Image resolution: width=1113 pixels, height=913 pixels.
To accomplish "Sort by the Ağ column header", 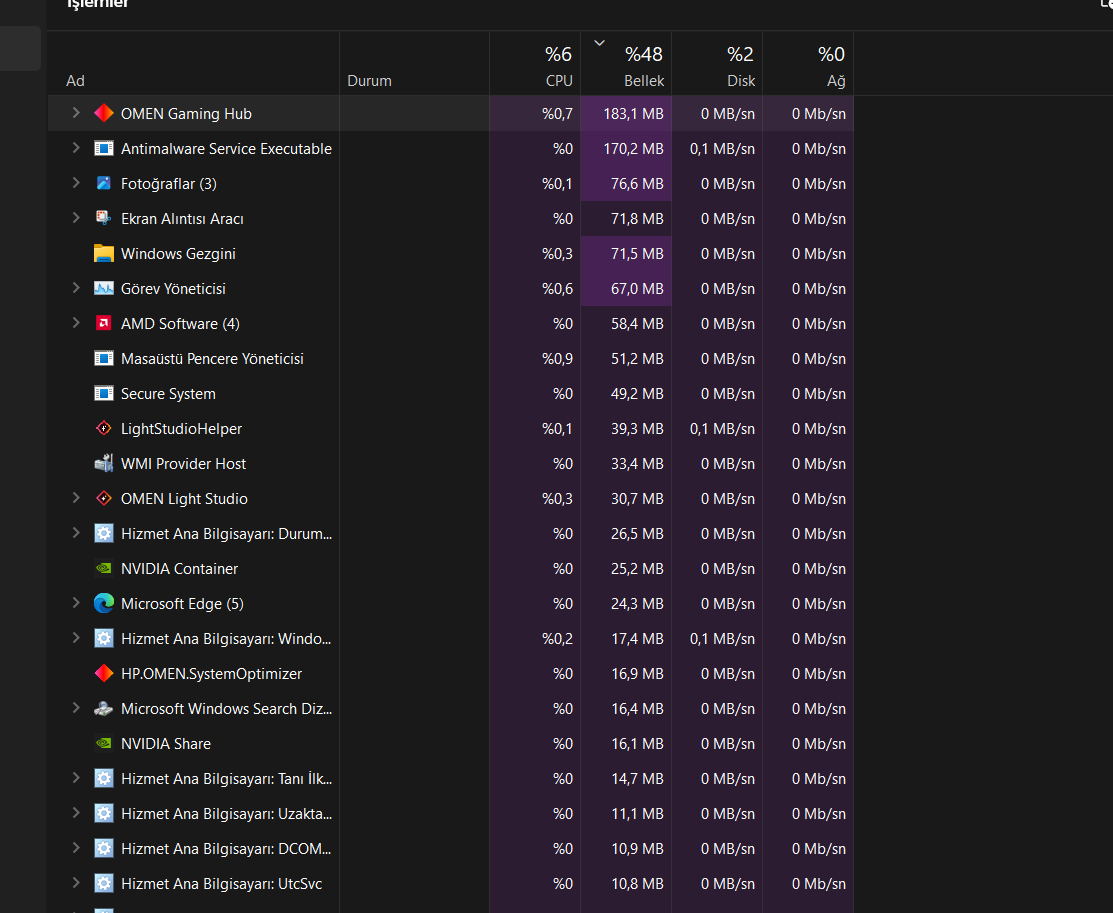I will pos(808,63).
